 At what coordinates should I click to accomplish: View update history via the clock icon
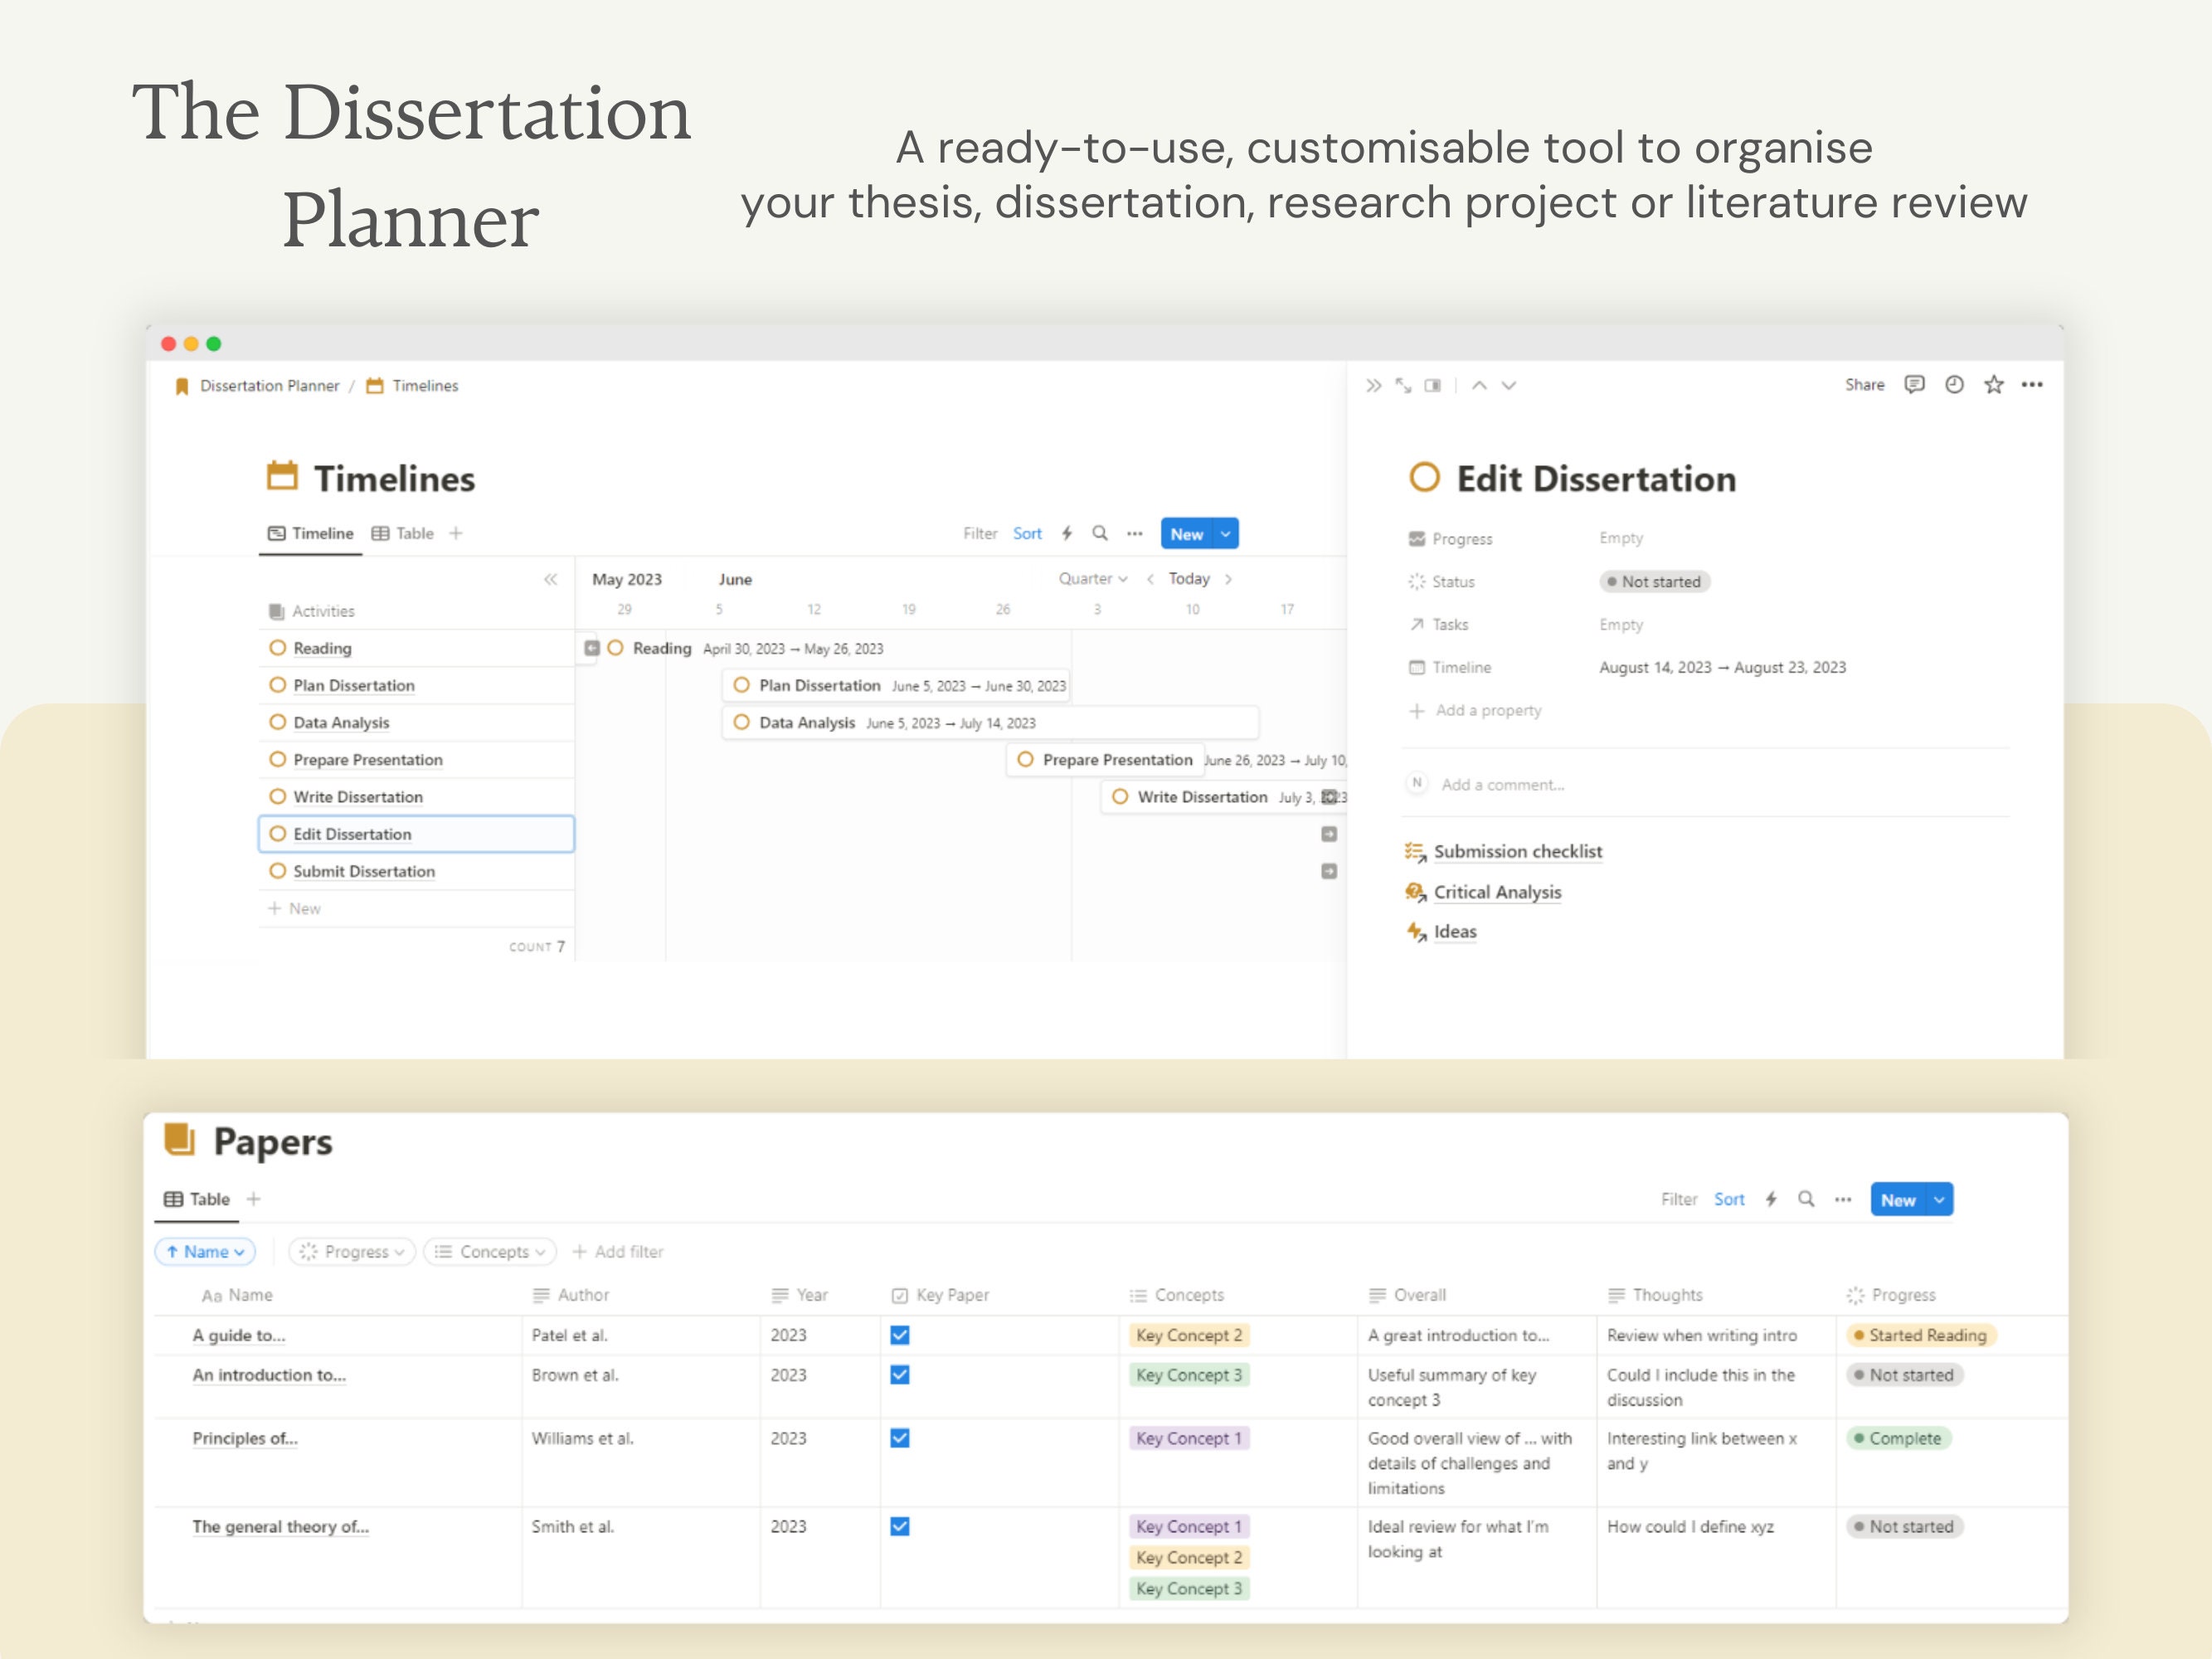[x=1954, y=385]
